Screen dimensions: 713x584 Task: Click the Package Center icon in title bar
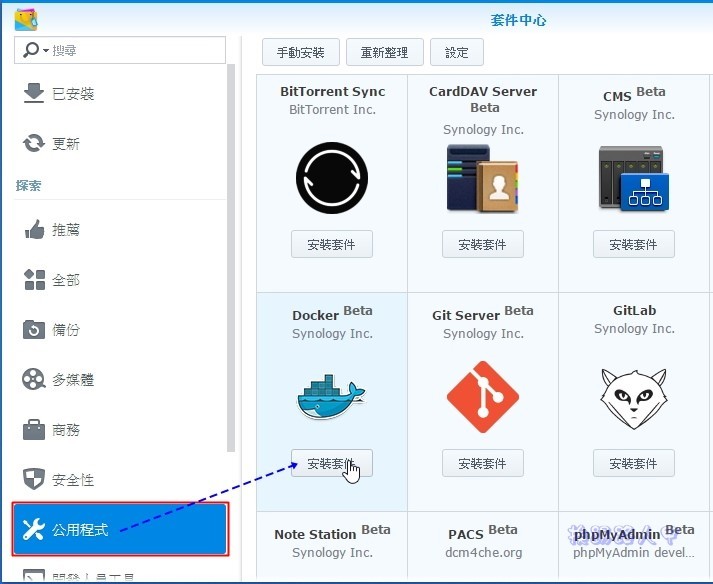[27, 19]
